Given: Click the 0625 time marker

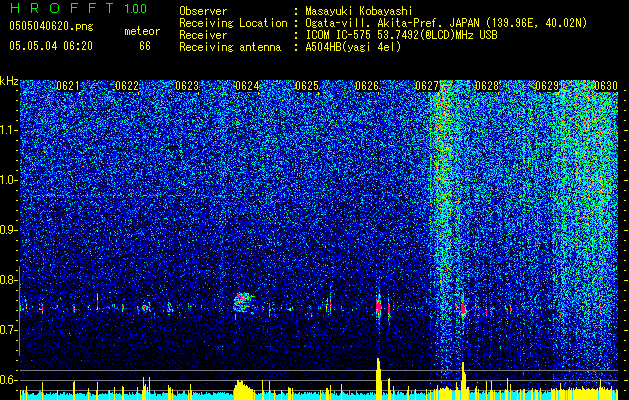Looking at the screenshot, I should [307, 86].
